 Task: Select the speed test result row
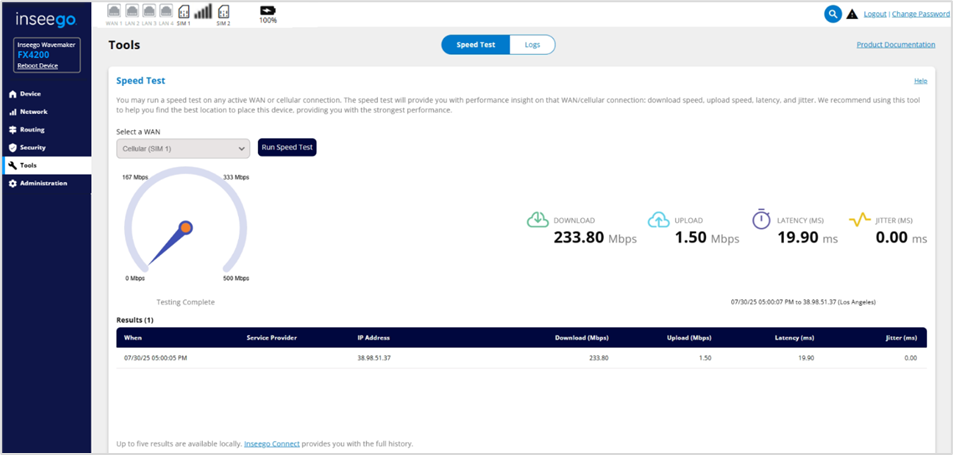click(521, 357)
